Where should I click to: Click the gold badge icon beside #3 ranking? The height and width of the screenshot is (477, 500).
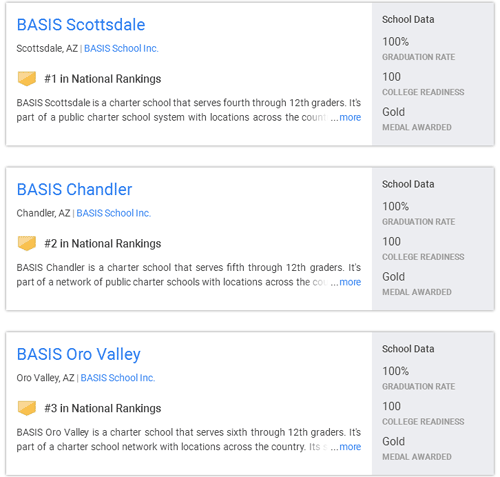[x=27, y=408]
